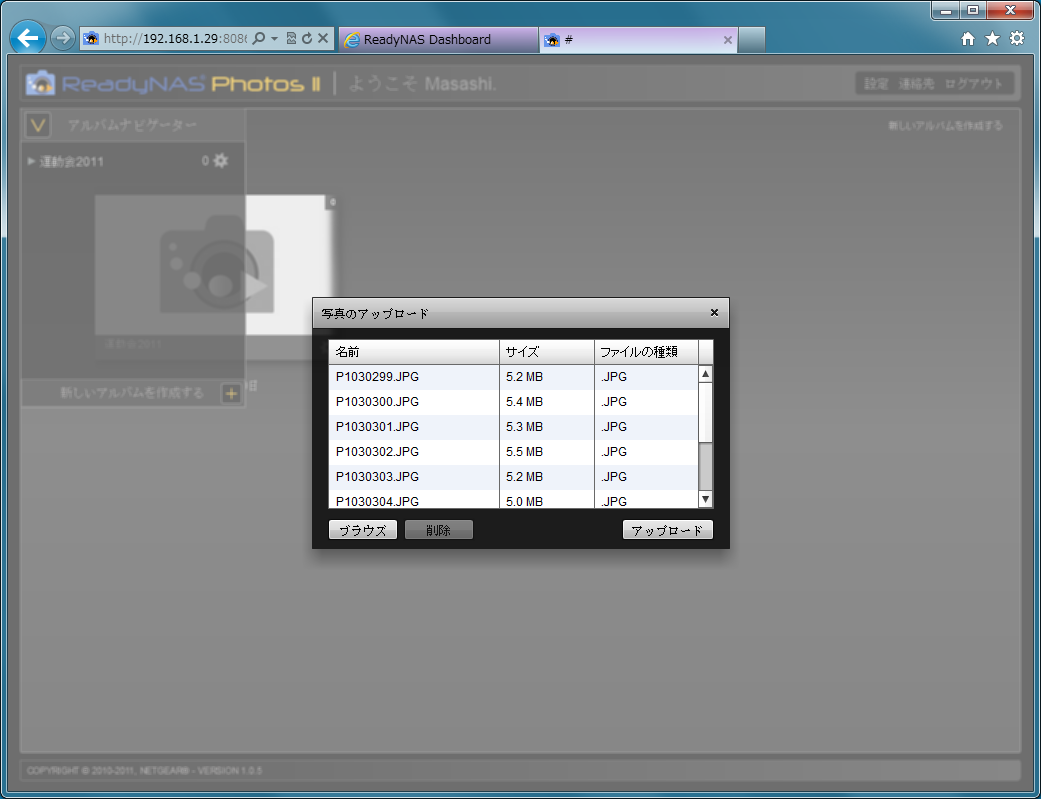This screenshot has height=799, width=1041.
Task: Sort by the サイズ column header
Action: coord(546,352)
